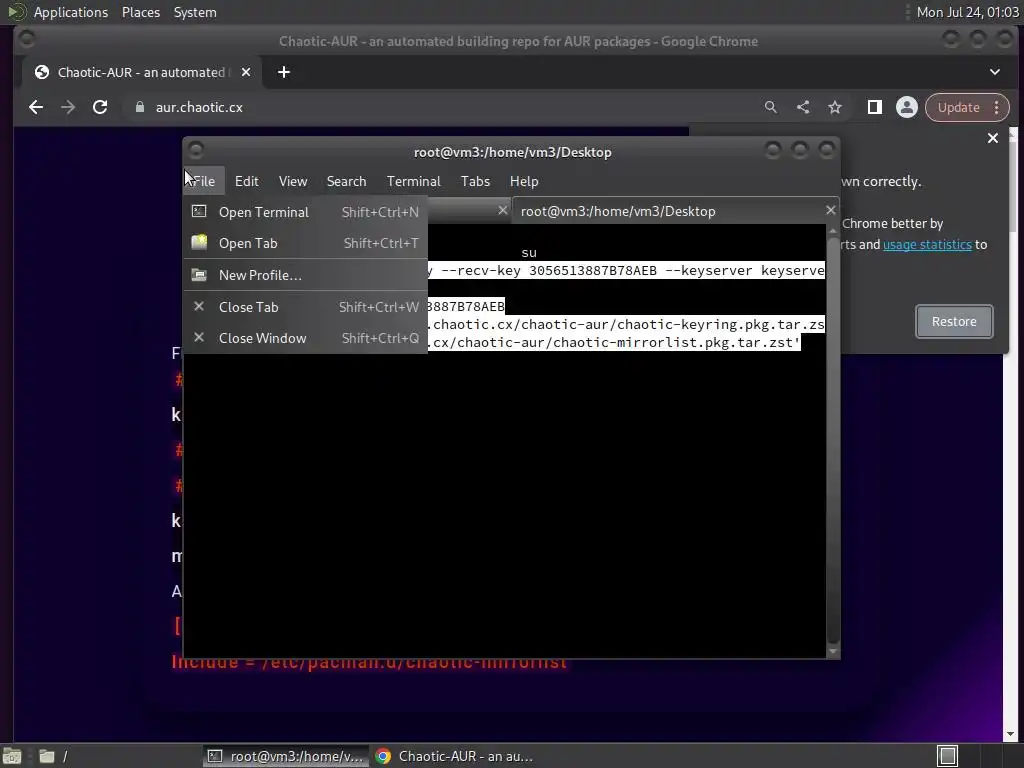Click 'Include = /etc/pacman.d/chaotic-mirrorlist' text
Image resolution: width=1024 pixels, height=768 pixels.
click(x=369, y=662)
